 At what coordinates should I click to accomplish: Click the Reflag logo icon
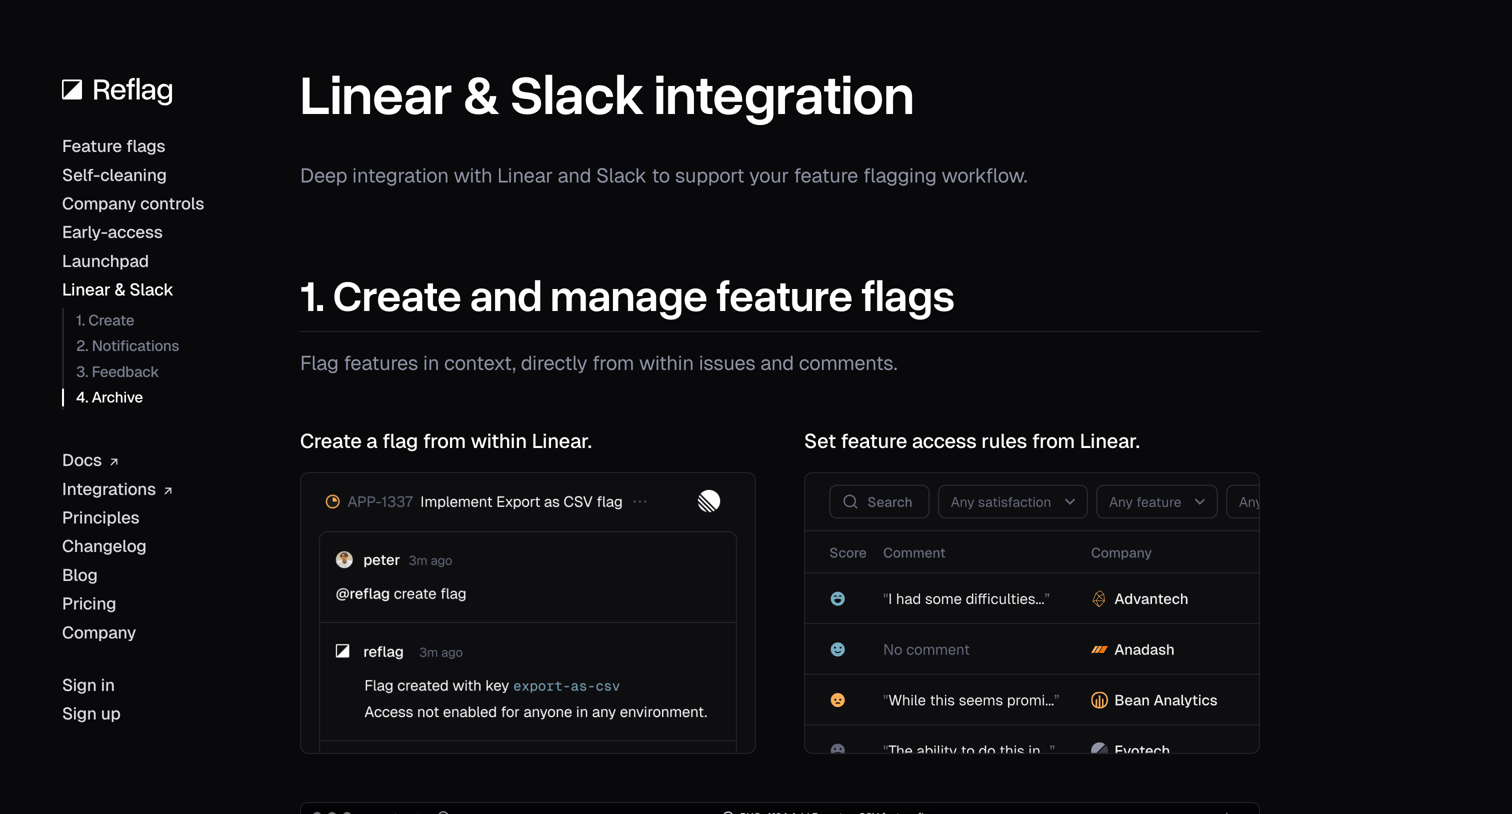click(x=72, y=90)
